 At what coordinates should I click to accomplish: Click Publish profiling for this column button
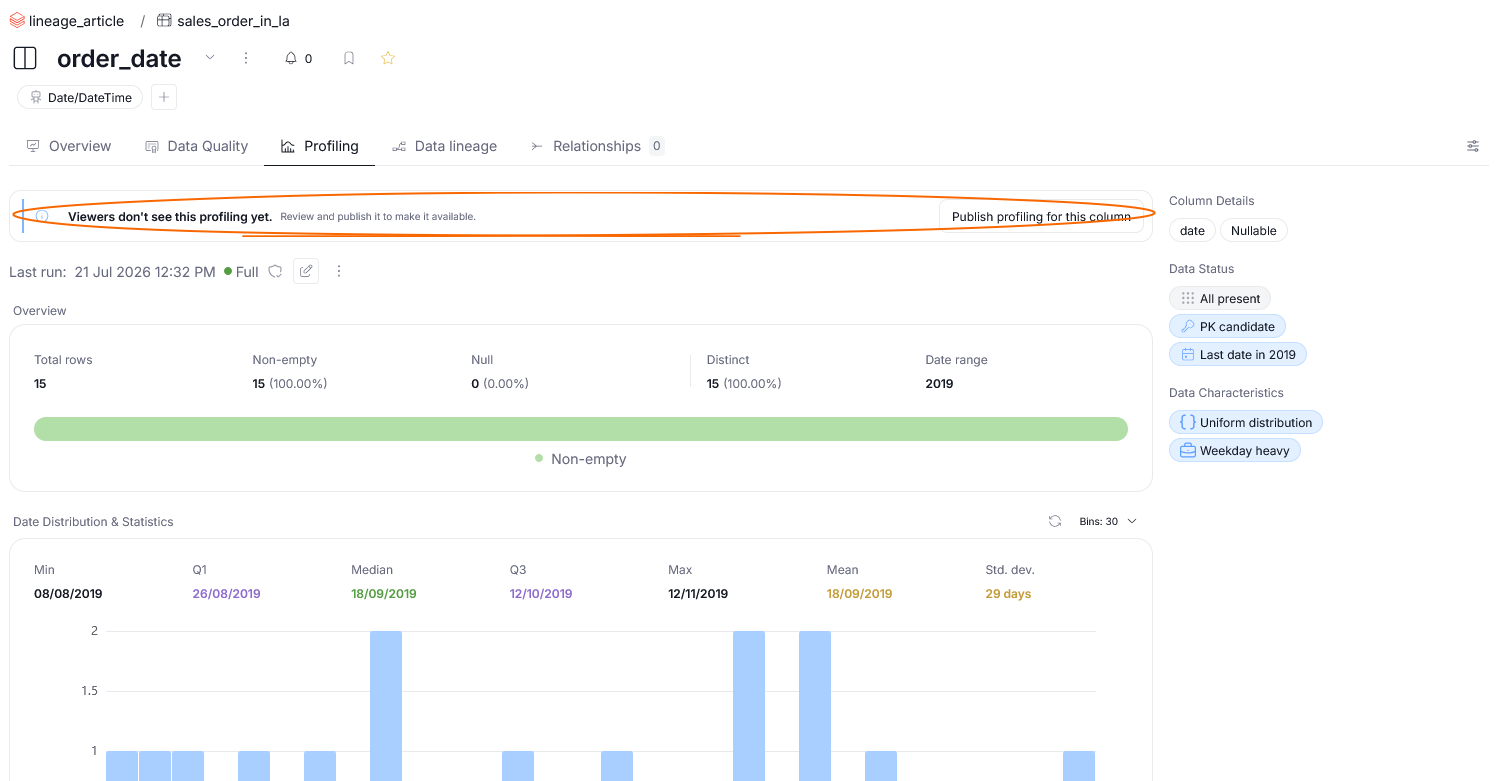[x=1041, y=216]
